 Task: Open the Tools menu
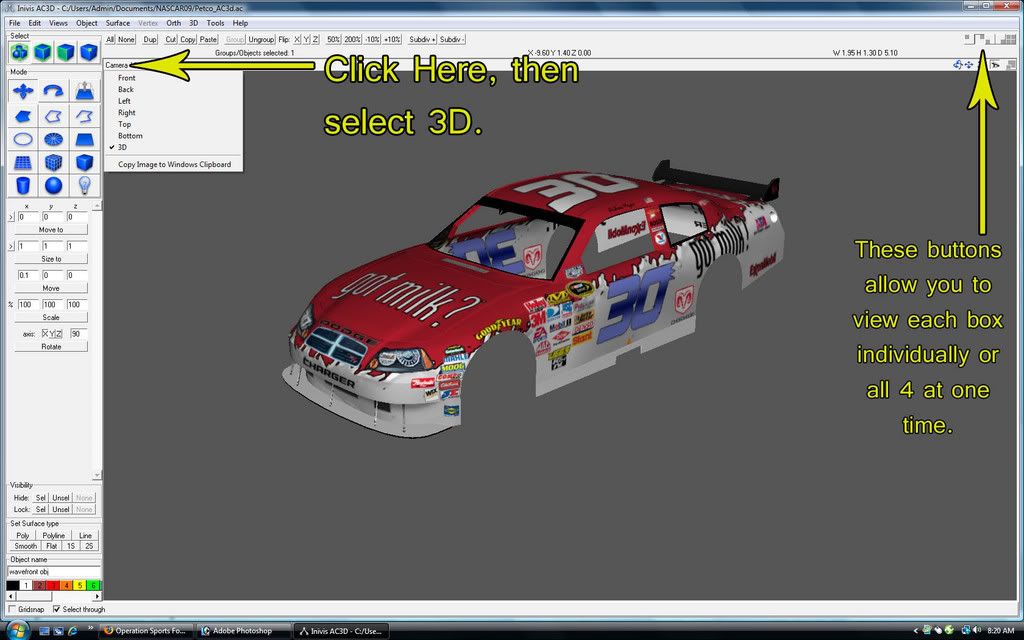tap(215, 23)
